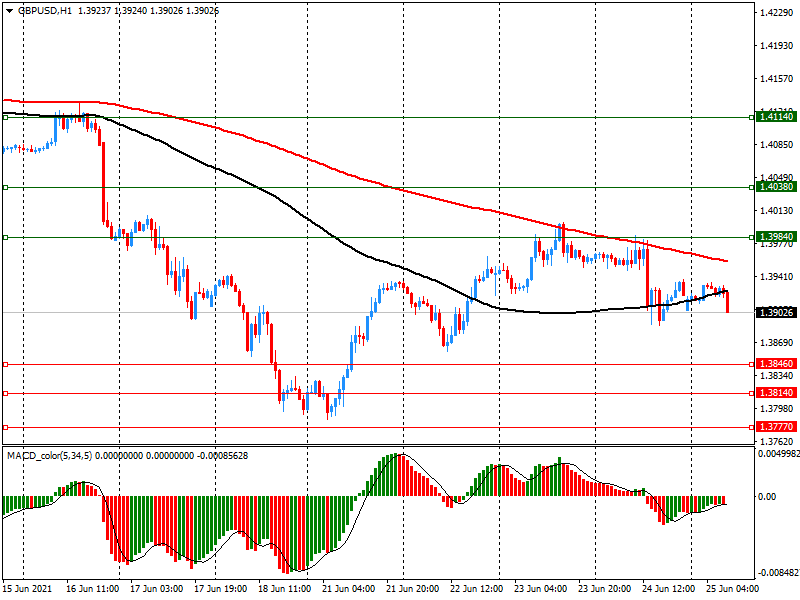Viewport: 800px width, 600px height.
Task: Click the 21 Jun 20:00 time label
Action: pos(413,589)
